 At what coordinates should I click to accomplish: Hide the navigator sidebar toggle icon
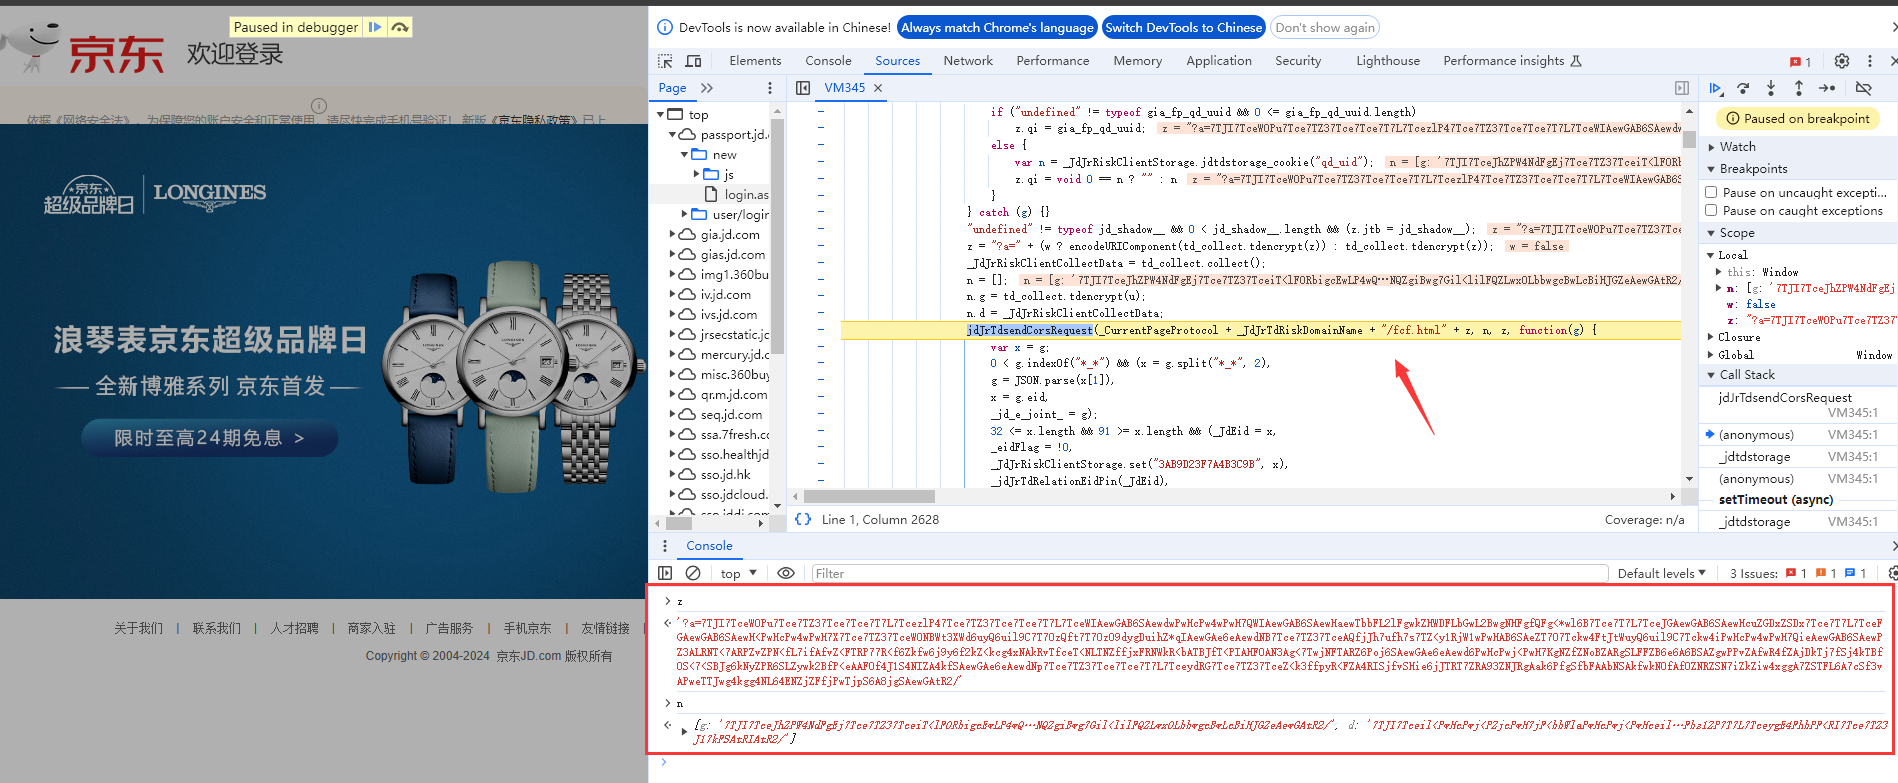[803, 88]
